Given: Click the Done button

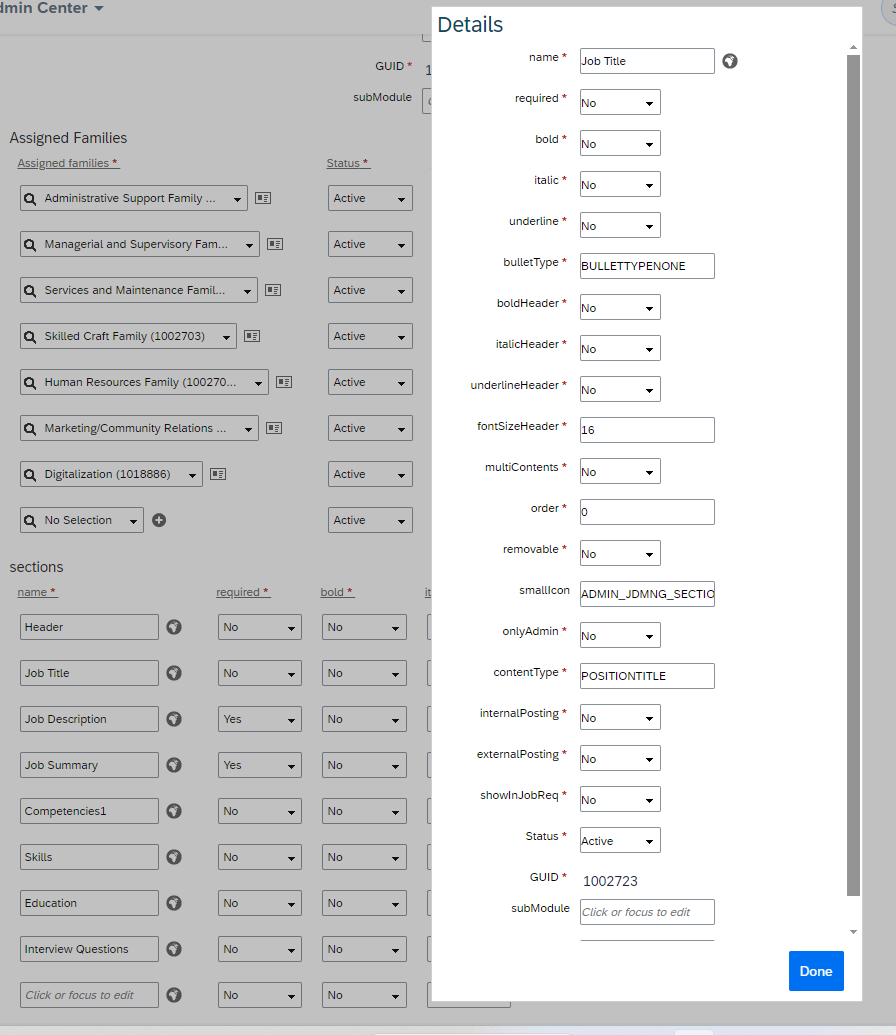Looking at the screenshot, I should [x=816, y=971].
